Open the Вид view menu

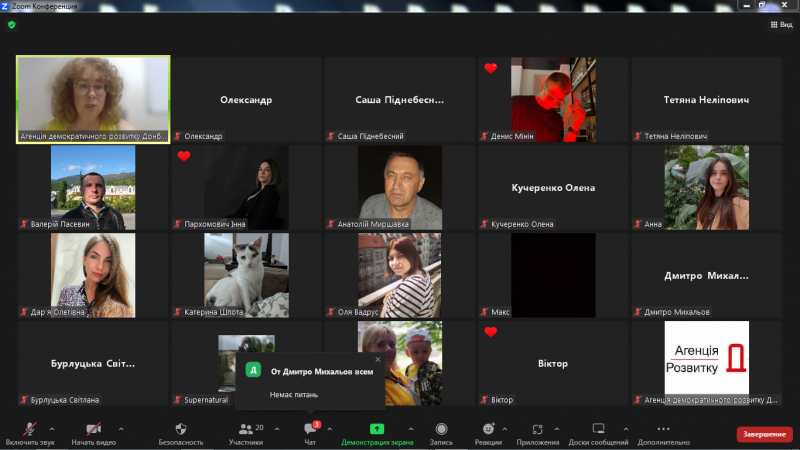780,25
